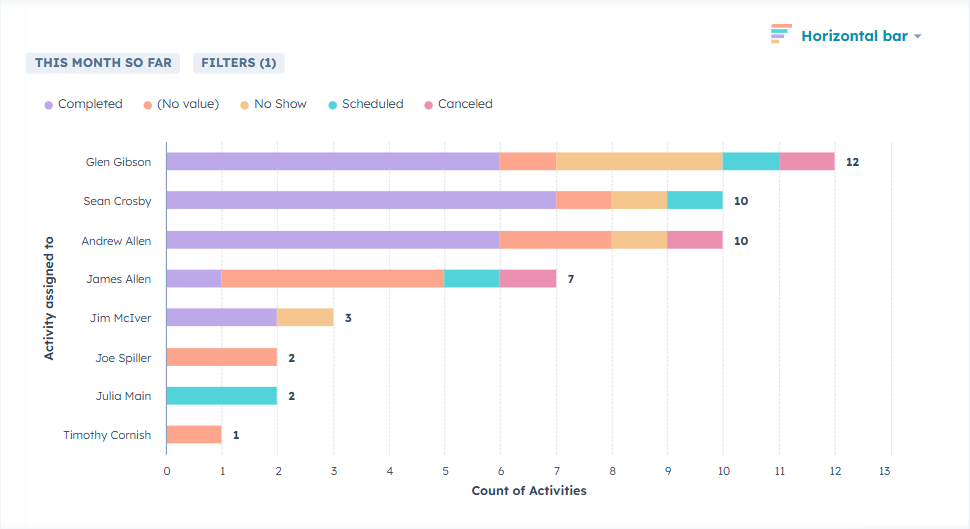Click Sean Crosby's Scheduled bar segment
This screenshot has width=970, height=529.
pyautogui.click(x=694, y=200)
